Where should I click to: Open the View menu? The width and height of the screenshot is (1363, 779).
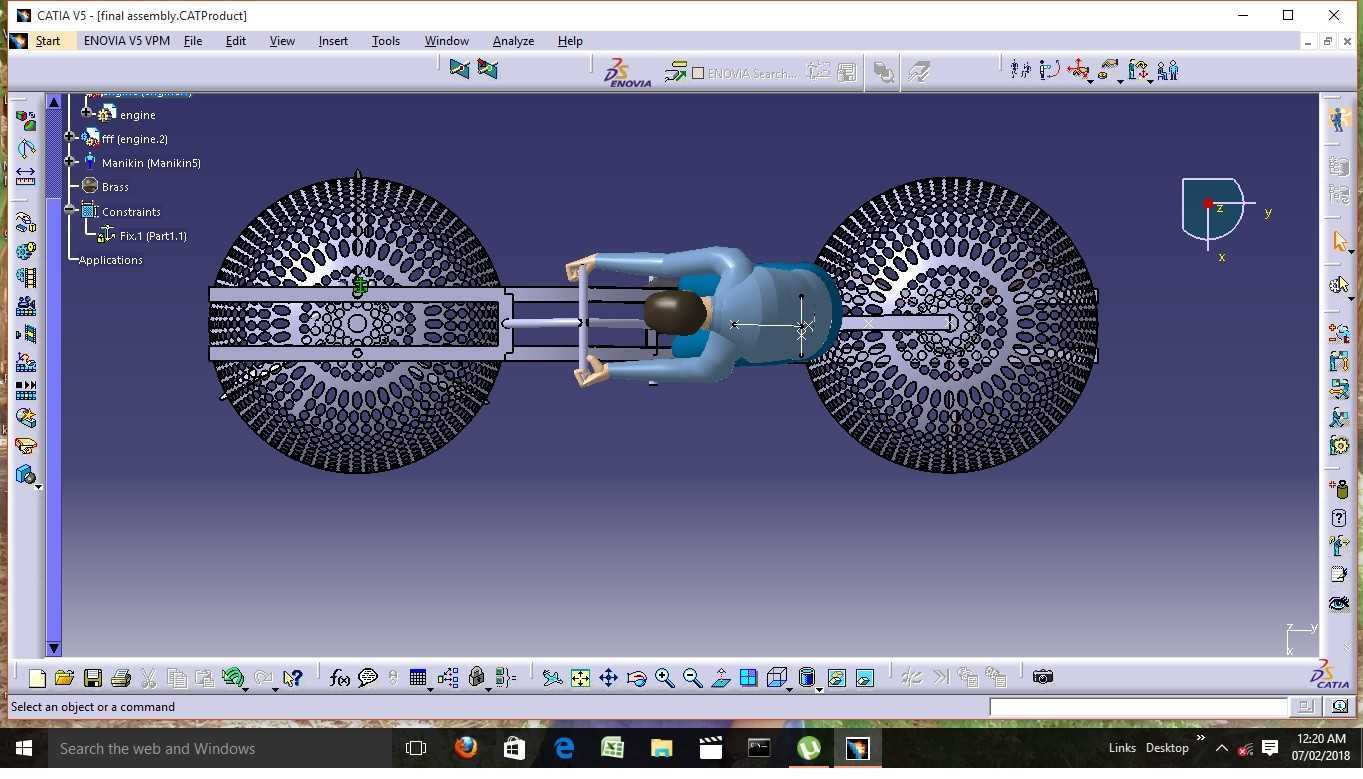(x=282, y=41)
